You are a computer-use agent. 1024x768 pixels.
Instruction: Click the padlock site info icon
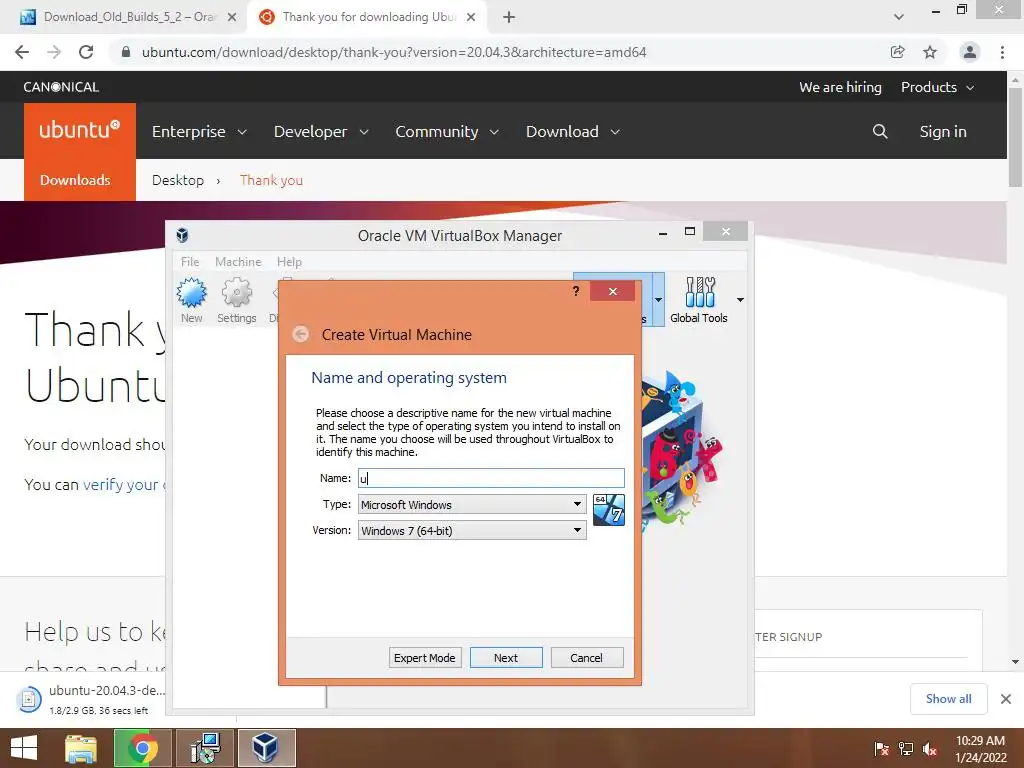click(126, 52)
